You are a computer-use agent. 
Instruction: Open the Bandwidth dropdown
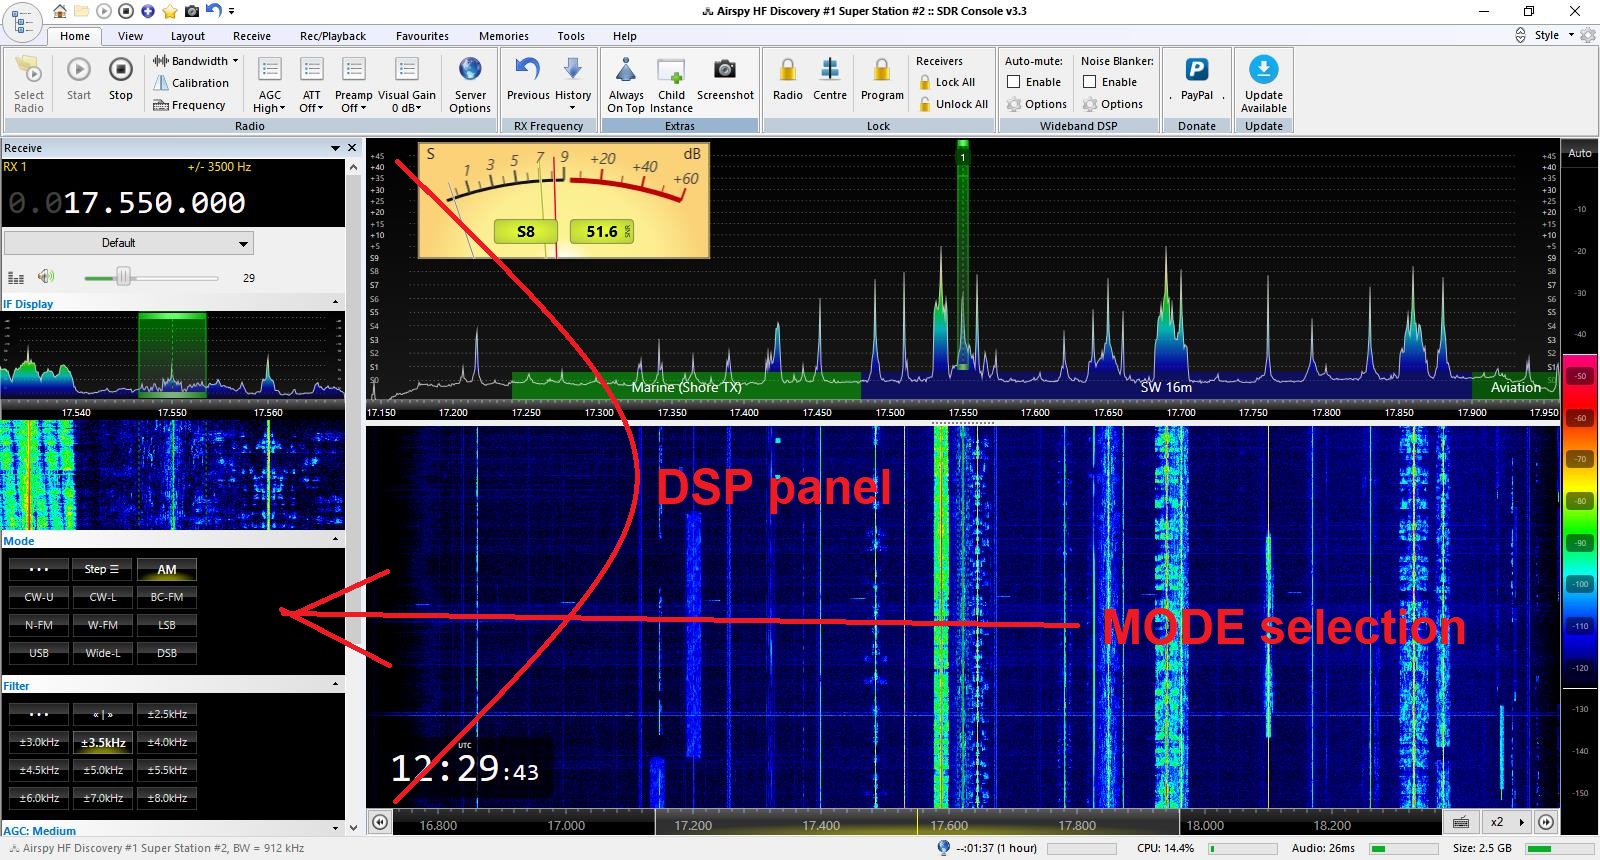click(196, 61)
